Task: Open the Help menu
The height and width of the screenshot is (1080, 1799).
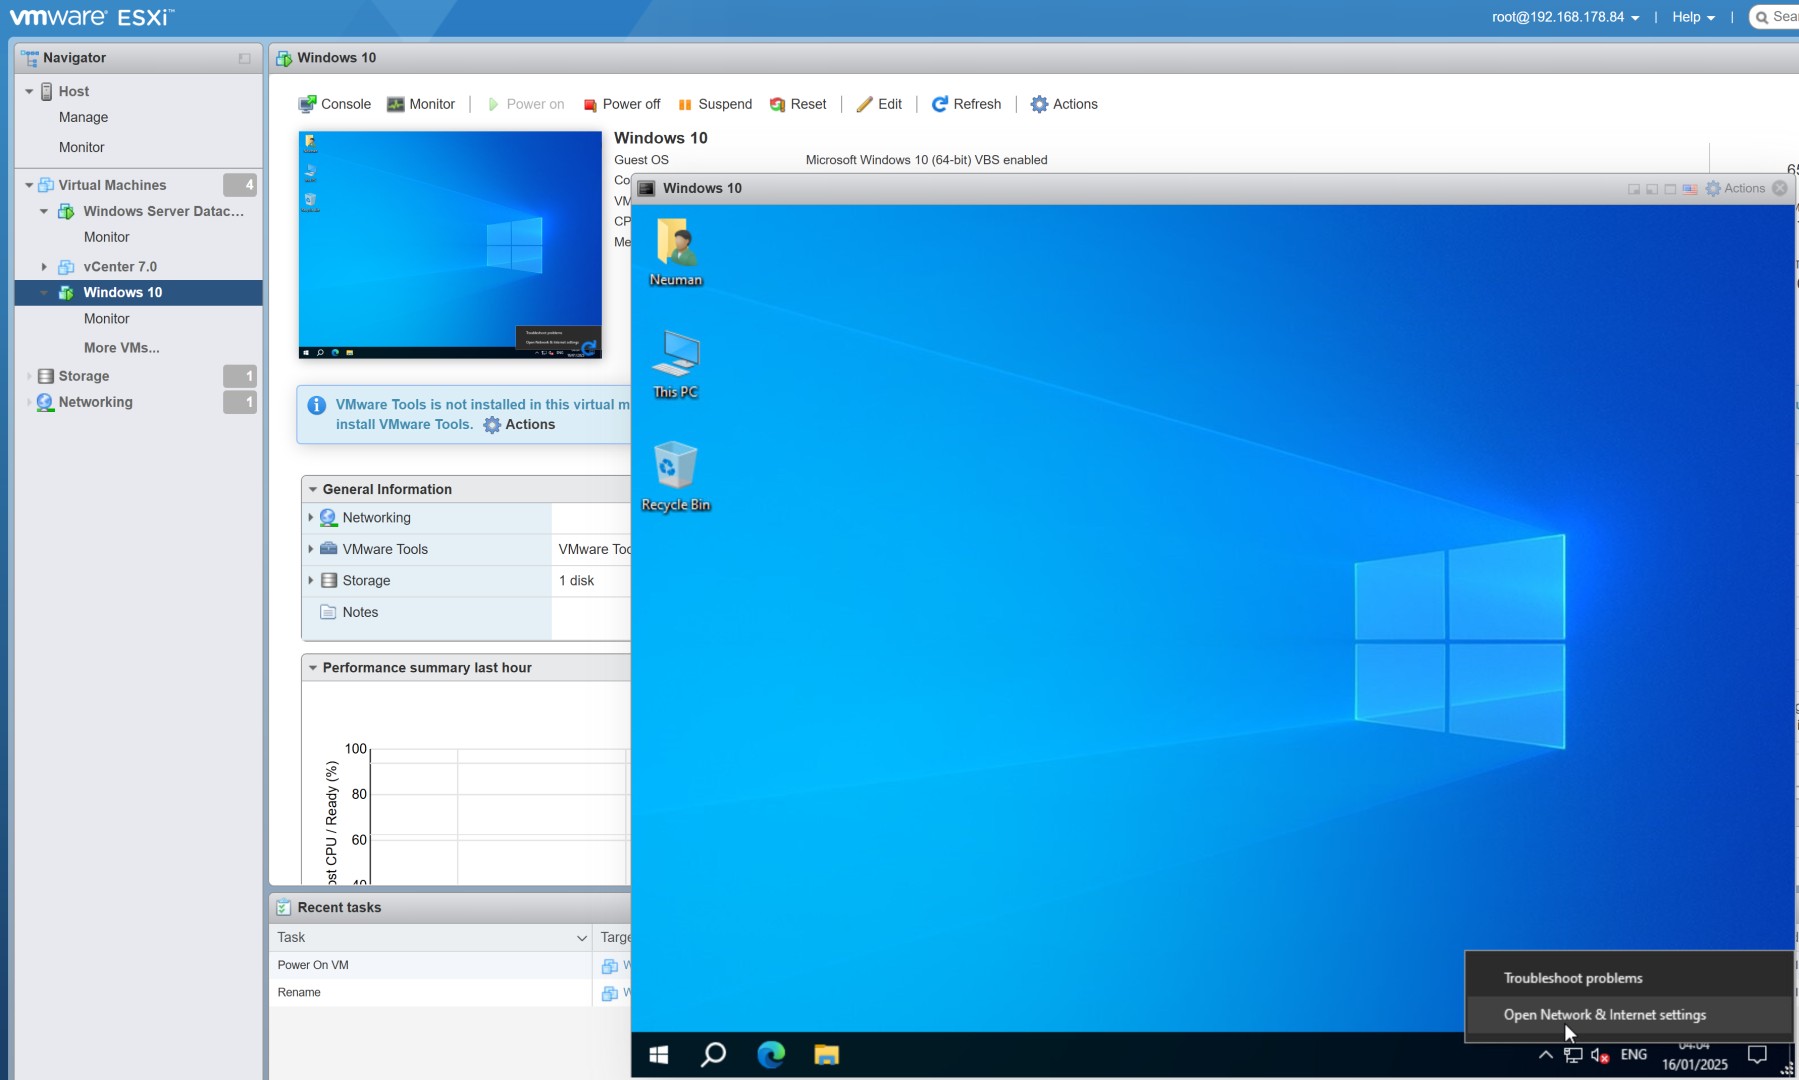Action: (x=1693, y=17)
